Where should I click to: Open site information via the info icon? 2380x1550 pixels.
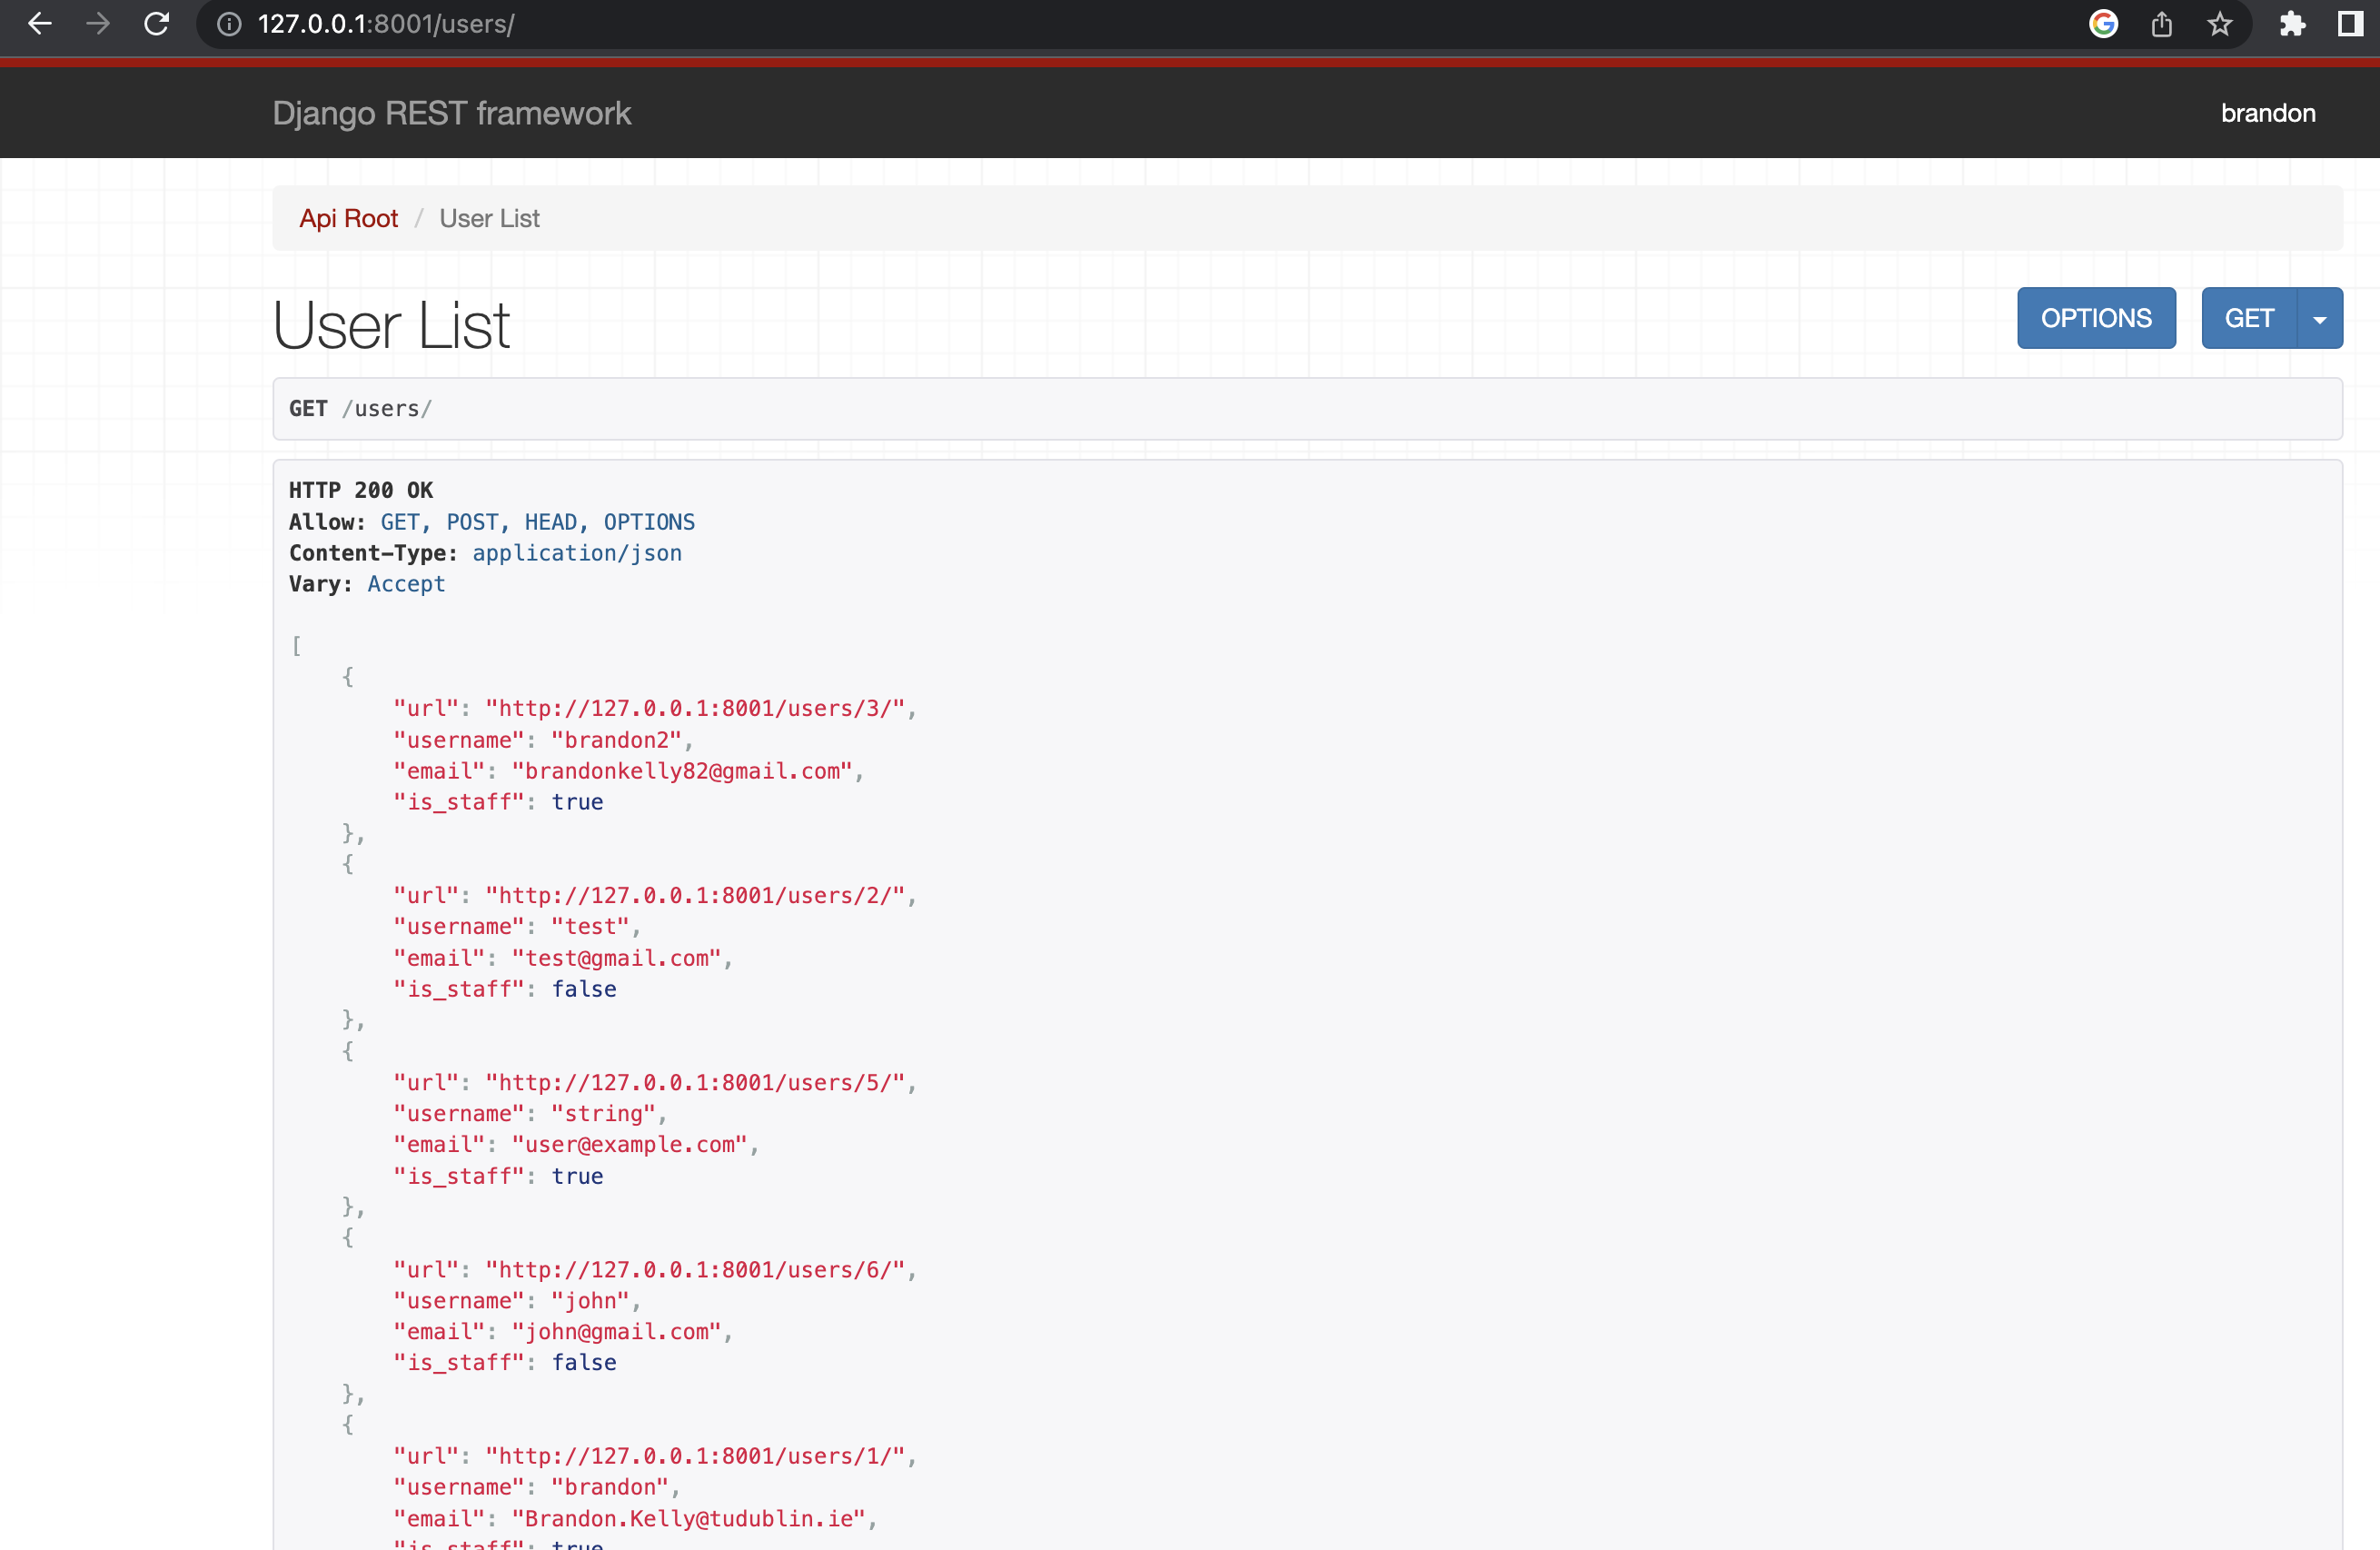(x=229, y=24)
